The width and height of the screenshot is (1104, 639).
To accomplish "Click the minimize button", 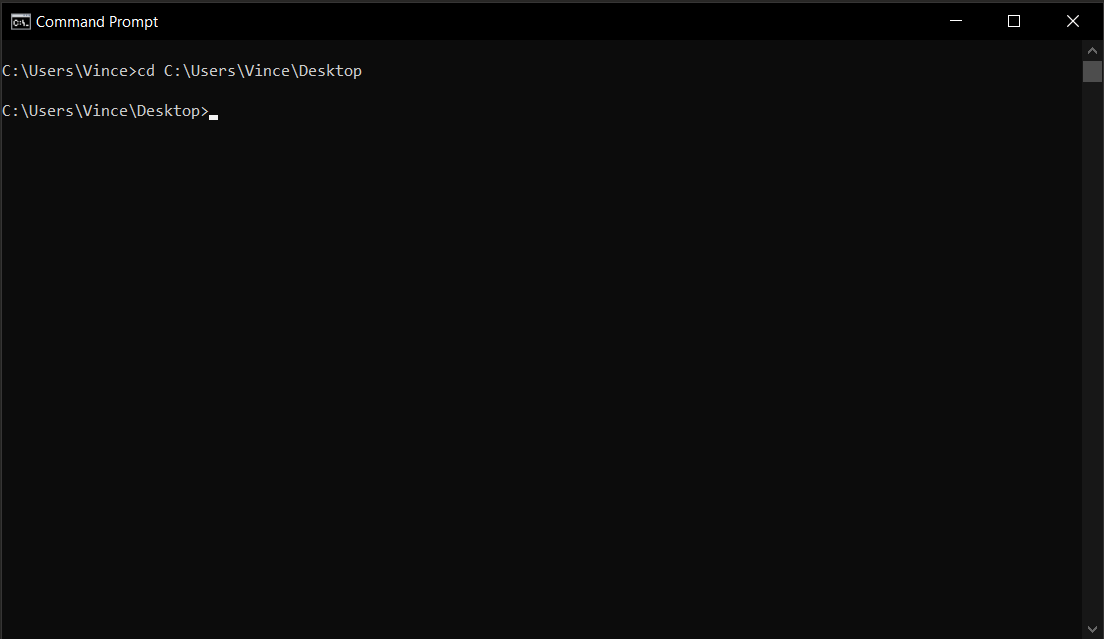I will (955, 20).
